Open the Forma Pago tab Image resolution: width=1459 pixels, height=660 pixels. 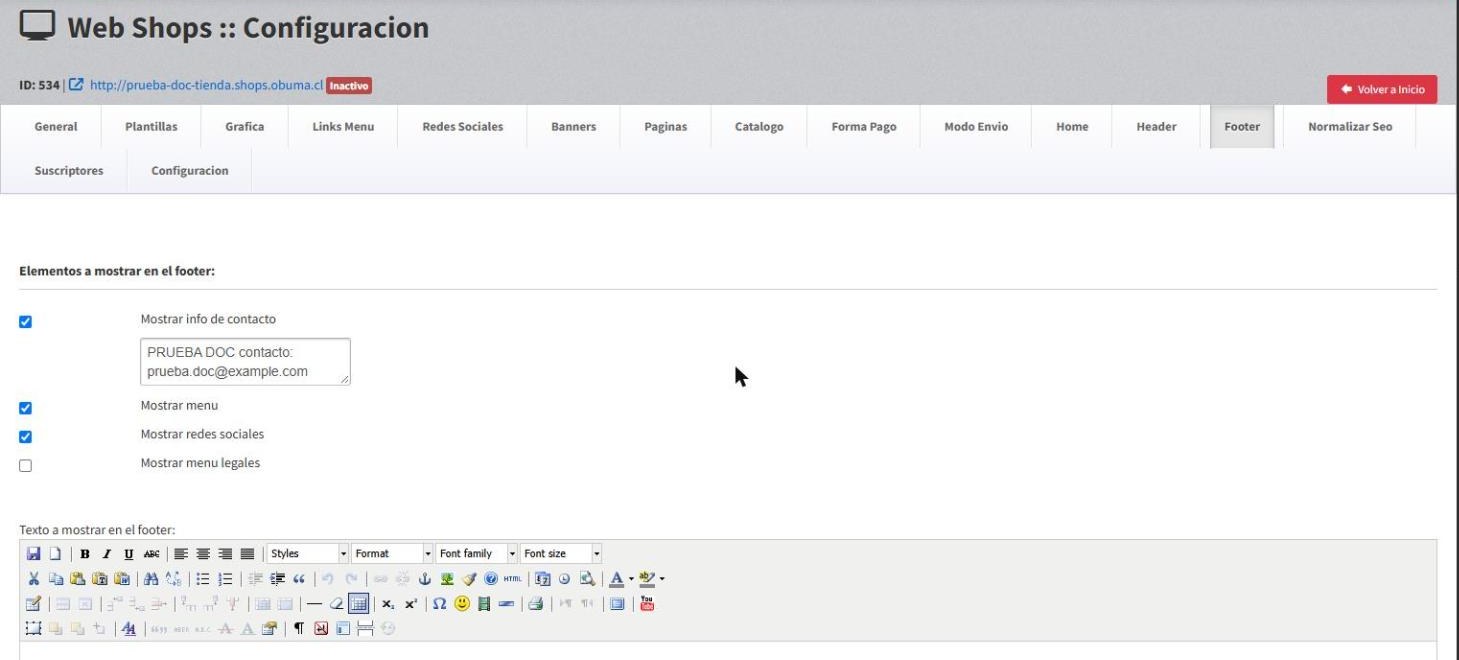(x=864, y=127)
